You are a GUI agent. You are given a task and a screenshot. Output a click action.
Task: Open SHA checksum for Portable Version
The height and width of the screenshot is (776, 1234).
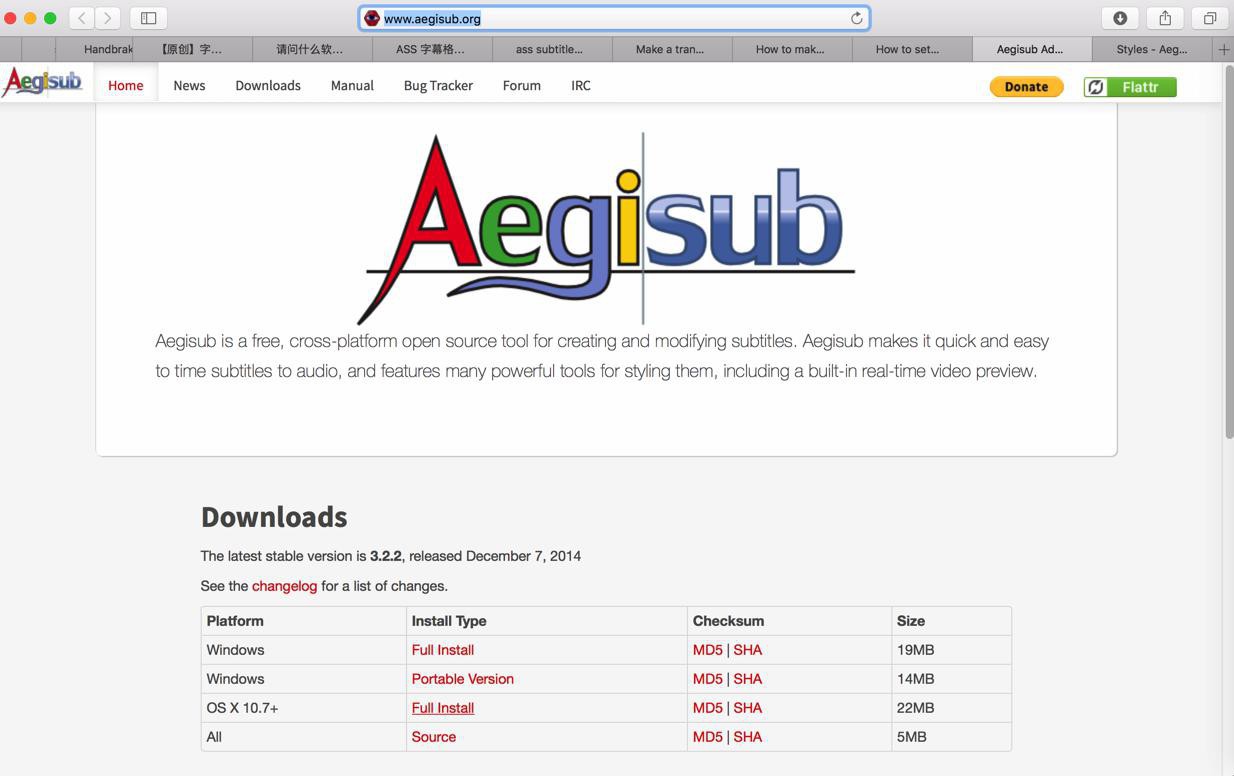point(748,679)
